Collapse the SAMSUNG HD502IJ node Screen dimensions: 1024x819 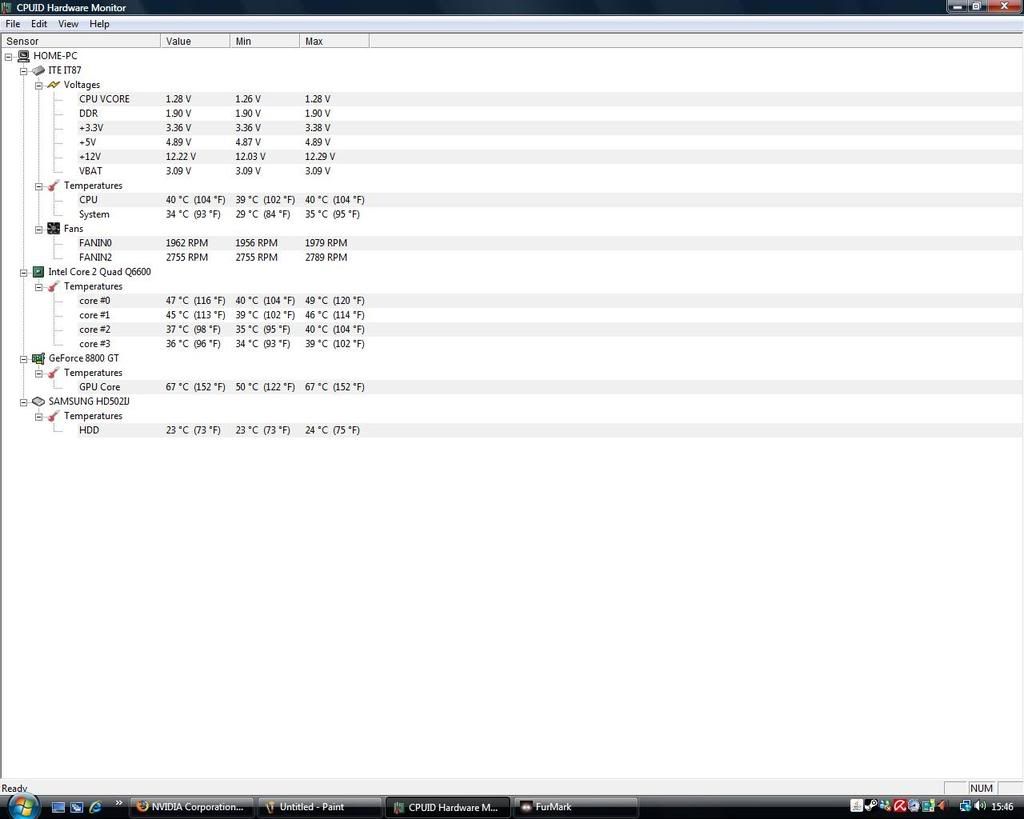tap(24, 402)
